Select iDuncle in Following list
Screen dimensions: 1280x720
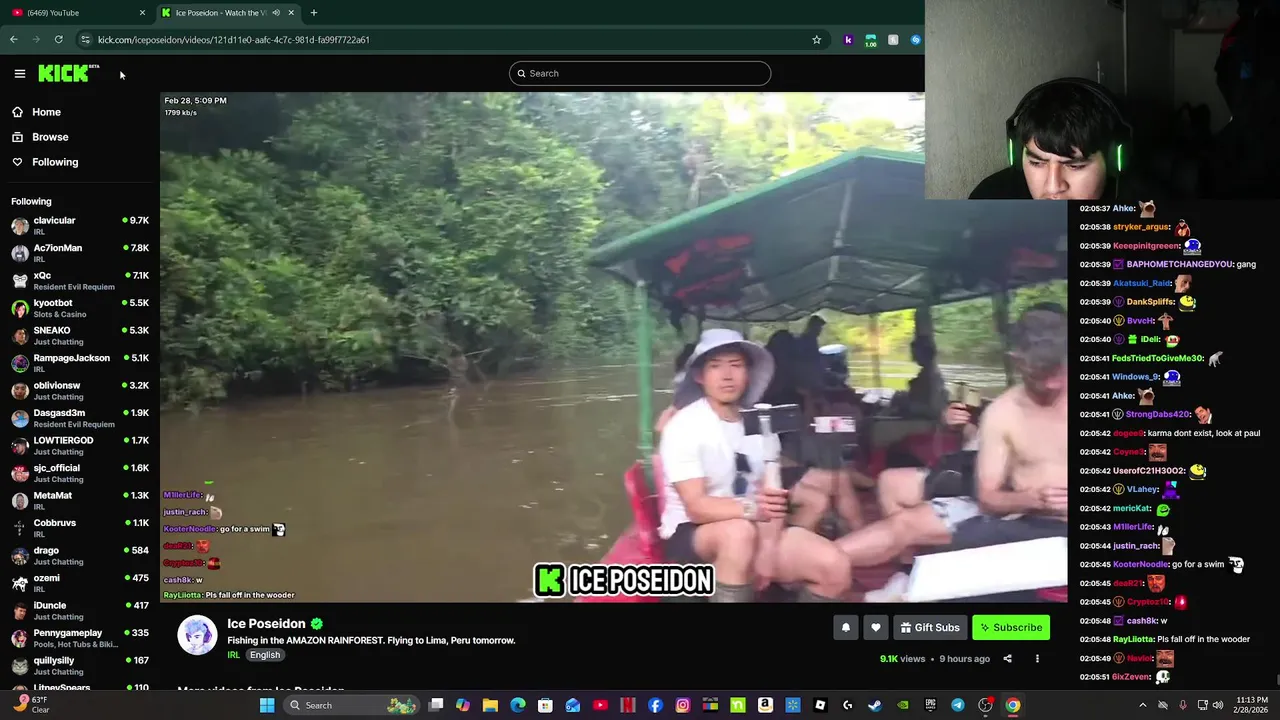[x=80, y=610]
